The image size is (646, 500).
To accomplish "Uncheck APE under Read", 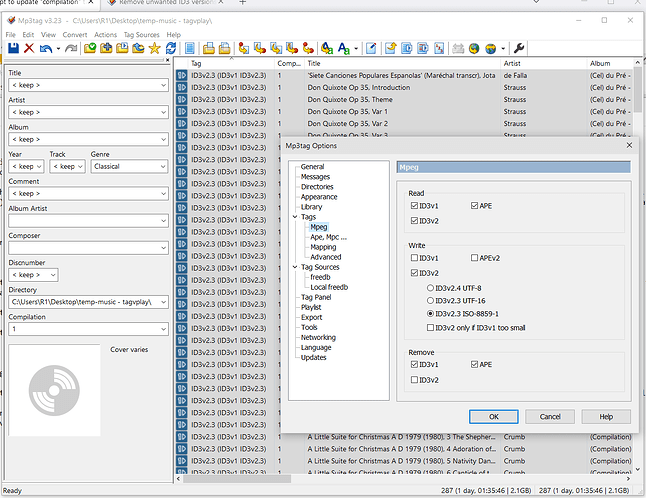I will coord(474,206).
